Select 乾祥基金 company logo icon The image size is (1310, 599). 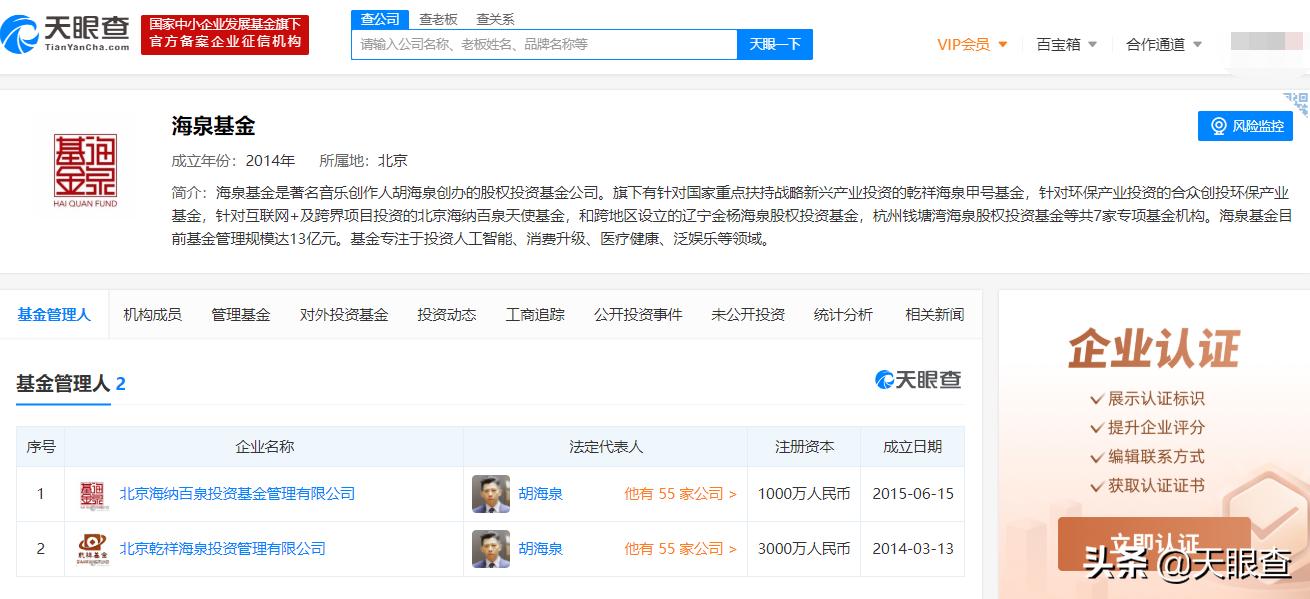(92, 548)
